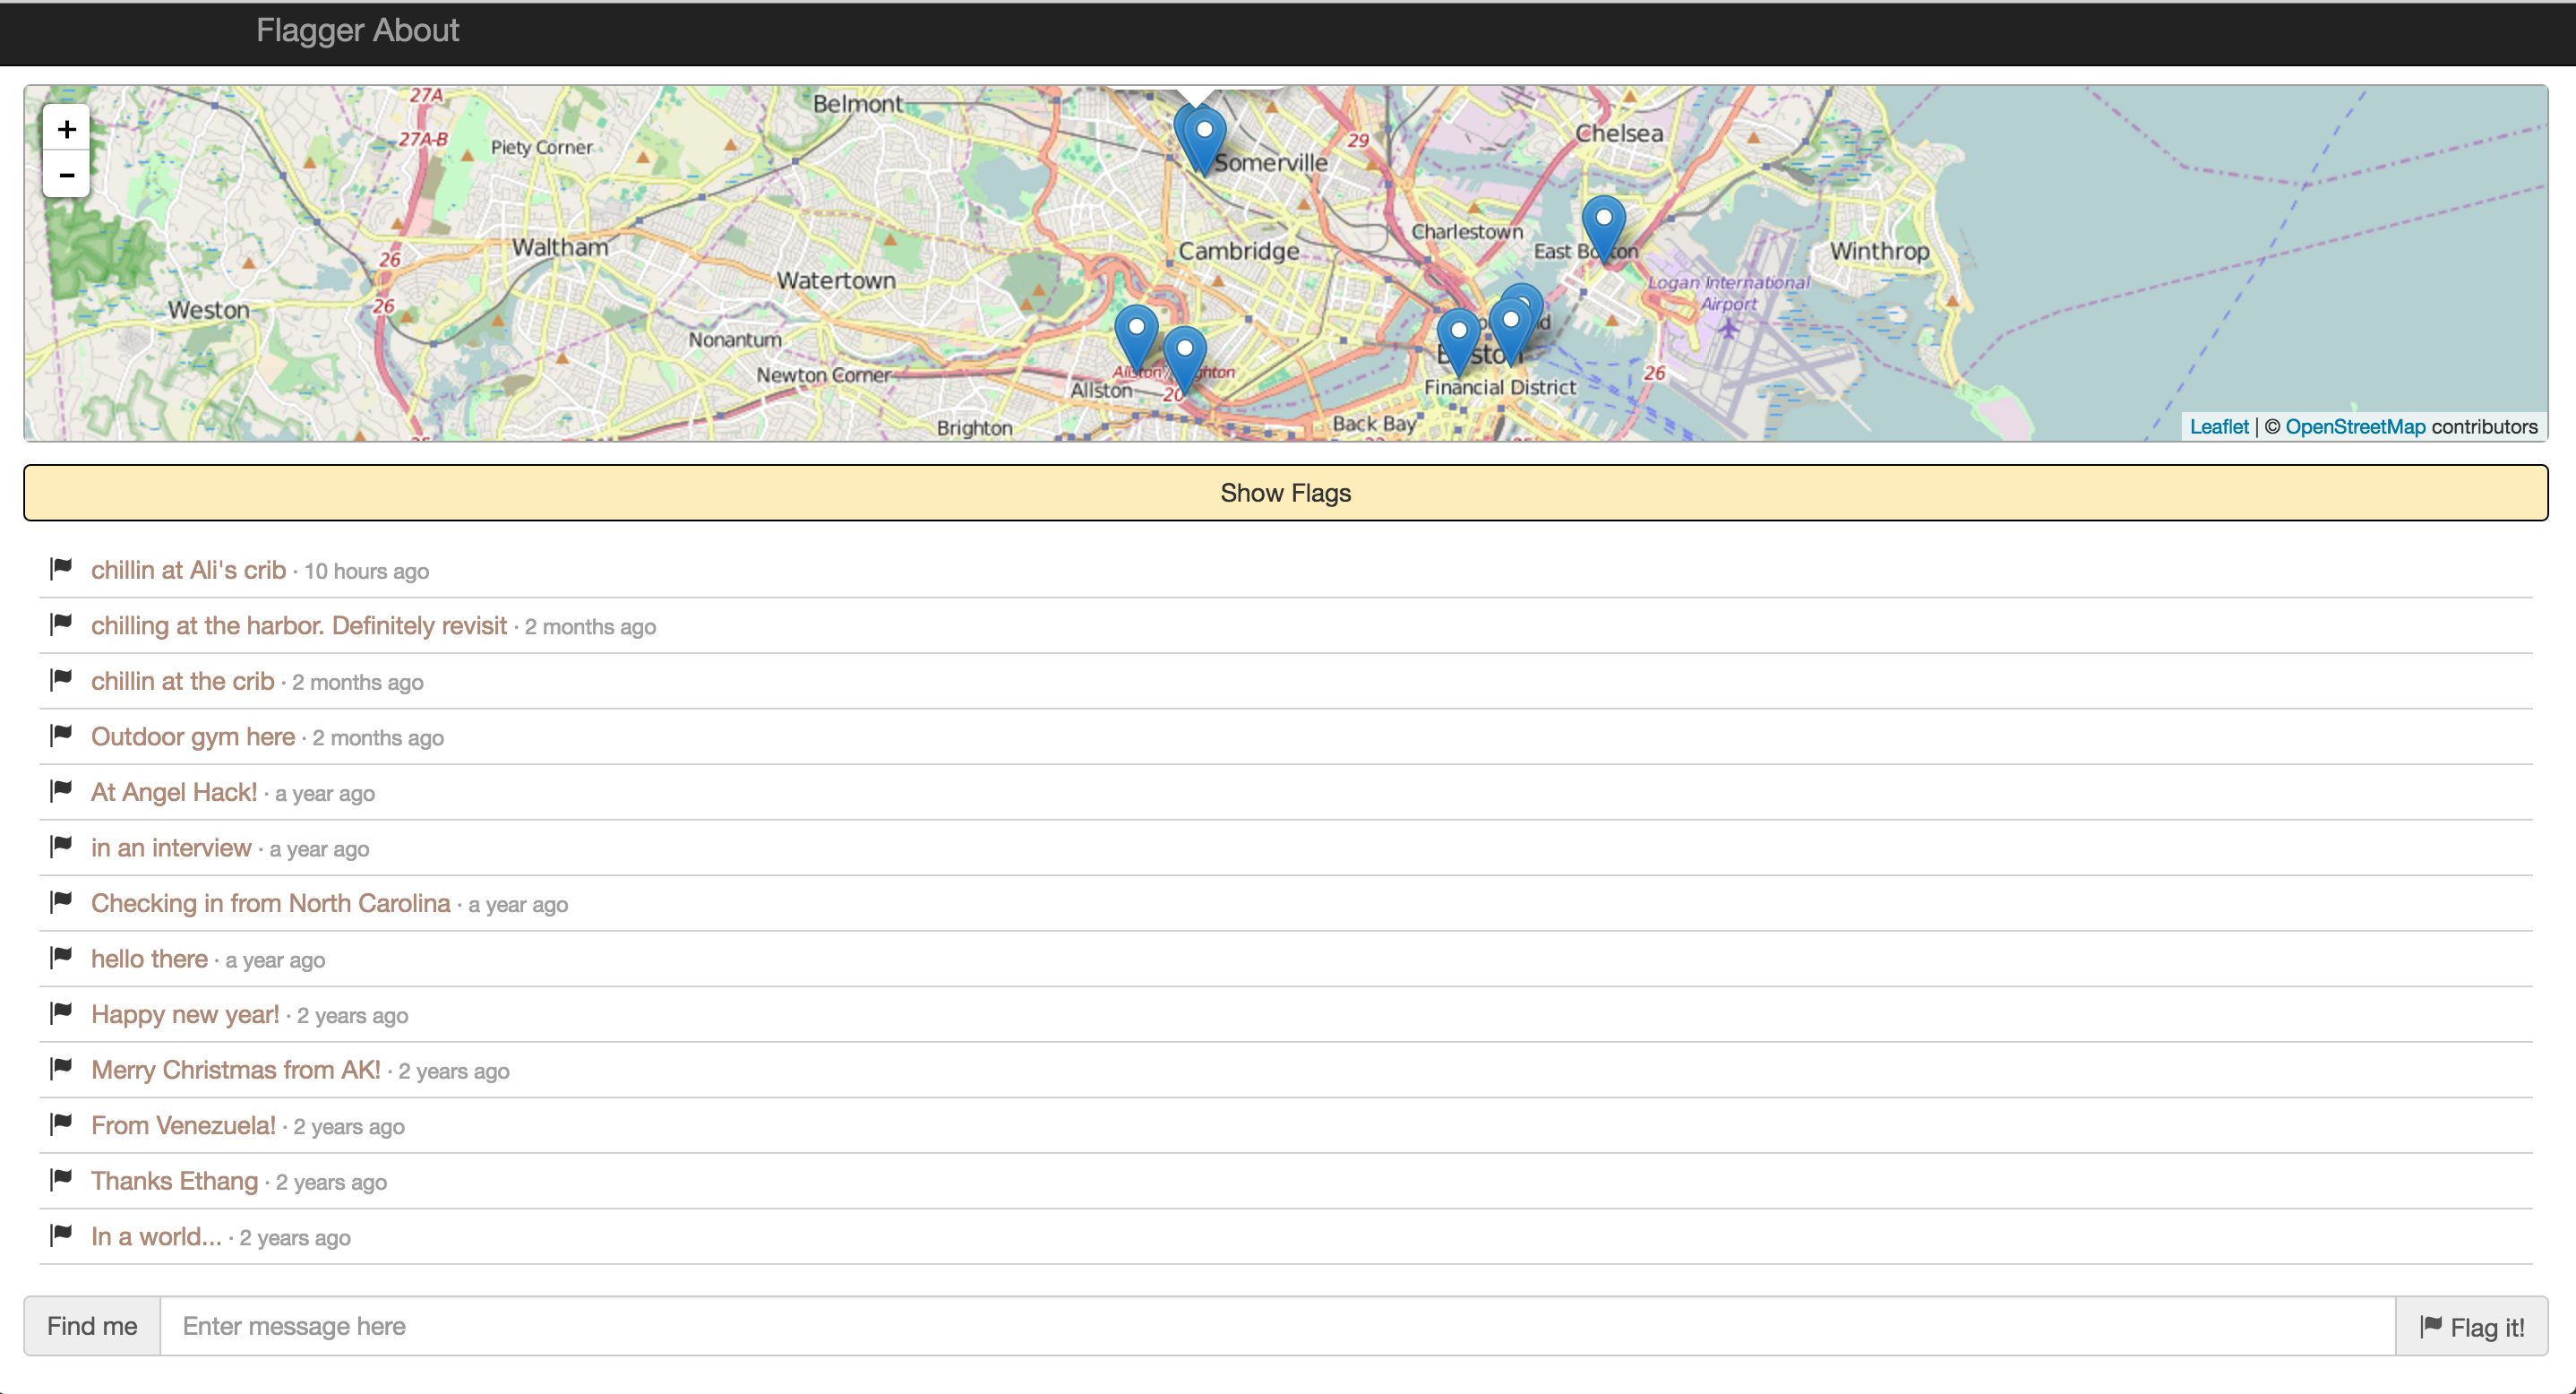Click flag icon beside 'Happy new year!'
Viewport: 2576px width, 1394px height.
point(62,1012)
